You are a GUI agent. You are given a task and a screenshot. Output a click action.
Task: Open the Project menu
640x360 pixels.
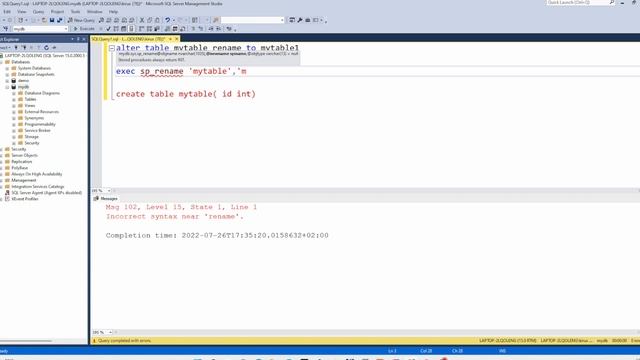57,12
